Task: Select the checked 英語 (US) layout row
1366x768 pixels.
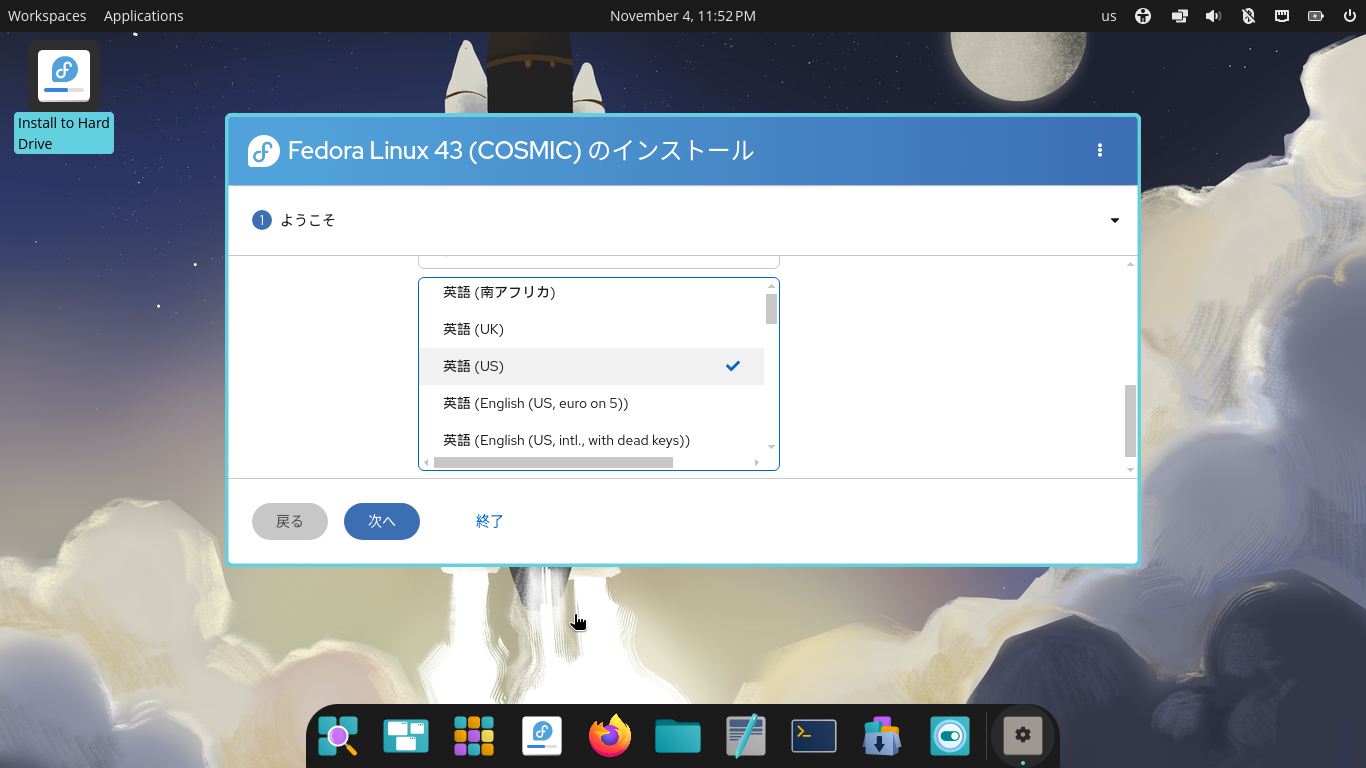Action: [591, 366]
